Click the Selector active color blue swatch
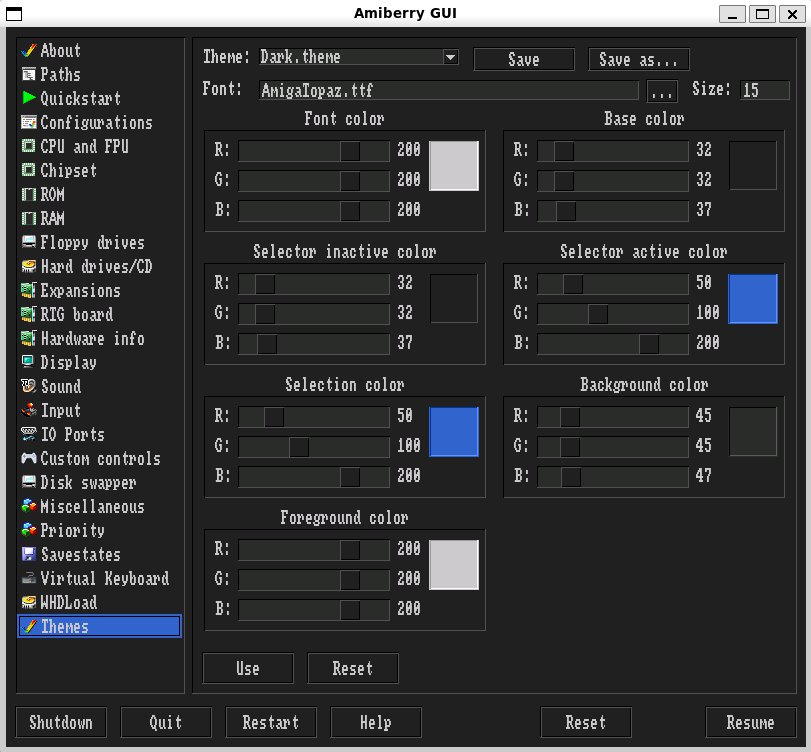This screenshot has height=752, width=811. pos(753,299)
